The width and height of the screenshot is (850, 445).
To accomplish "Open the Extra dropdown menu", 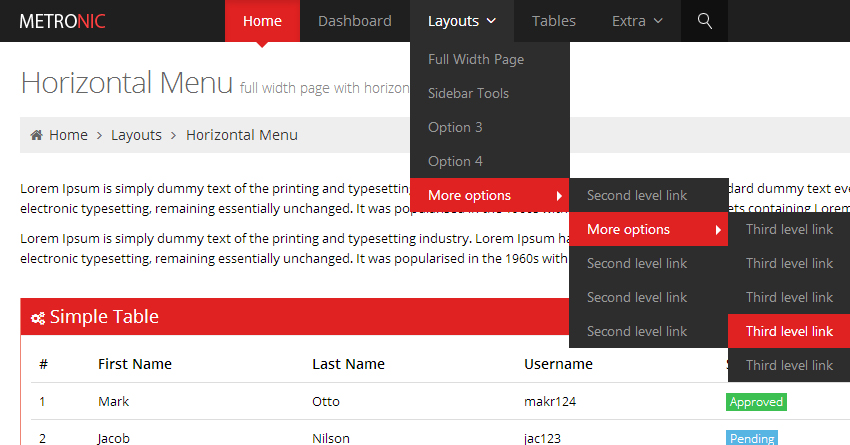I will pos(637,21).
